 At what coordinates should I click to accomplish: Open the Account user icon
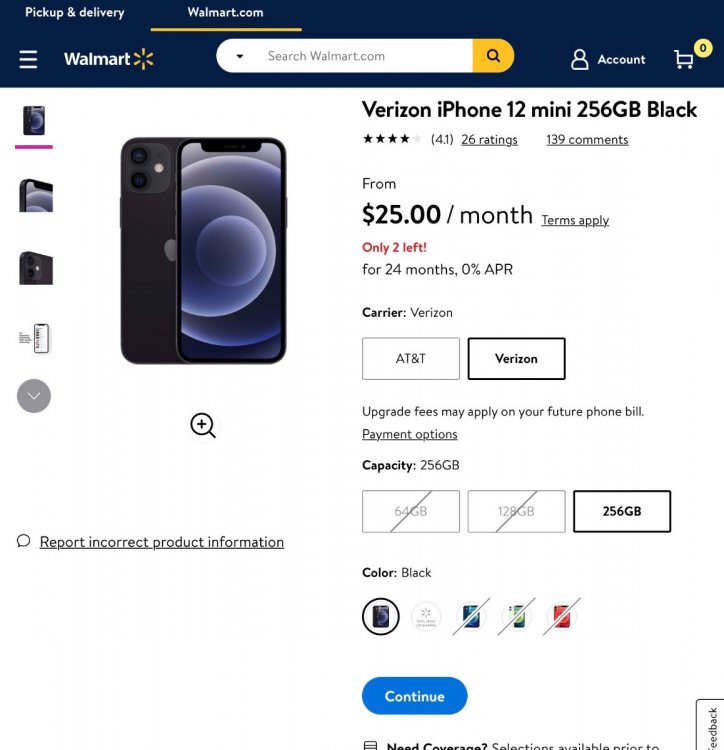tap(580, 60)
